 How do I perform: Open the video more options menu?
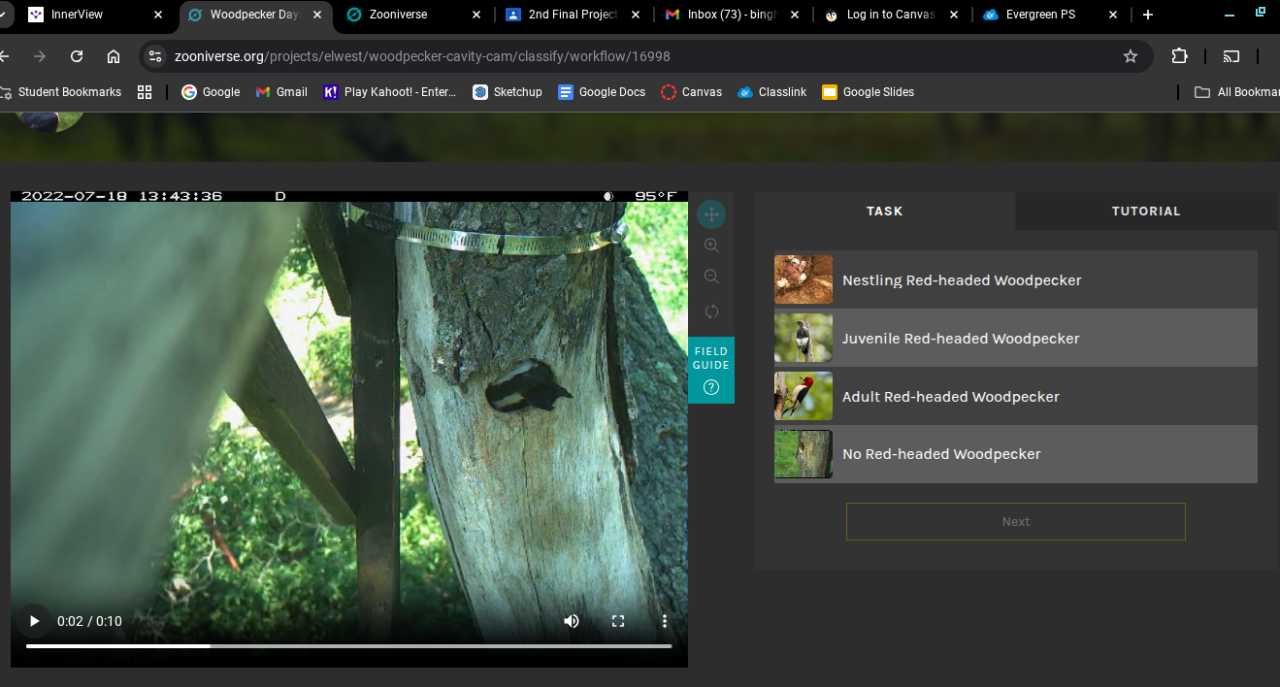tap(664, 621)
